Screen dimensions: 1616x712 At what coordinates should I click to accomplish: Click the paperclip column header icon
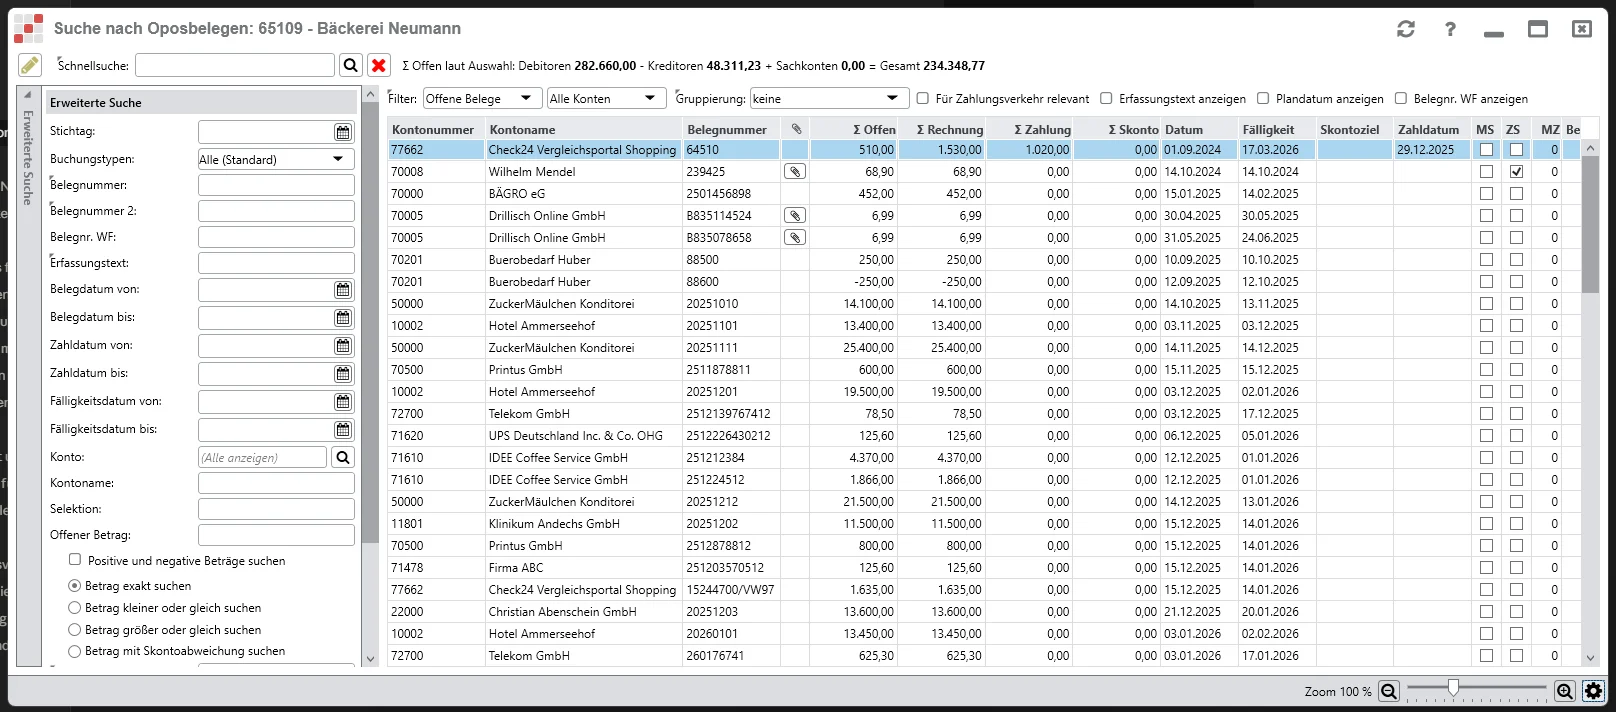796,129
